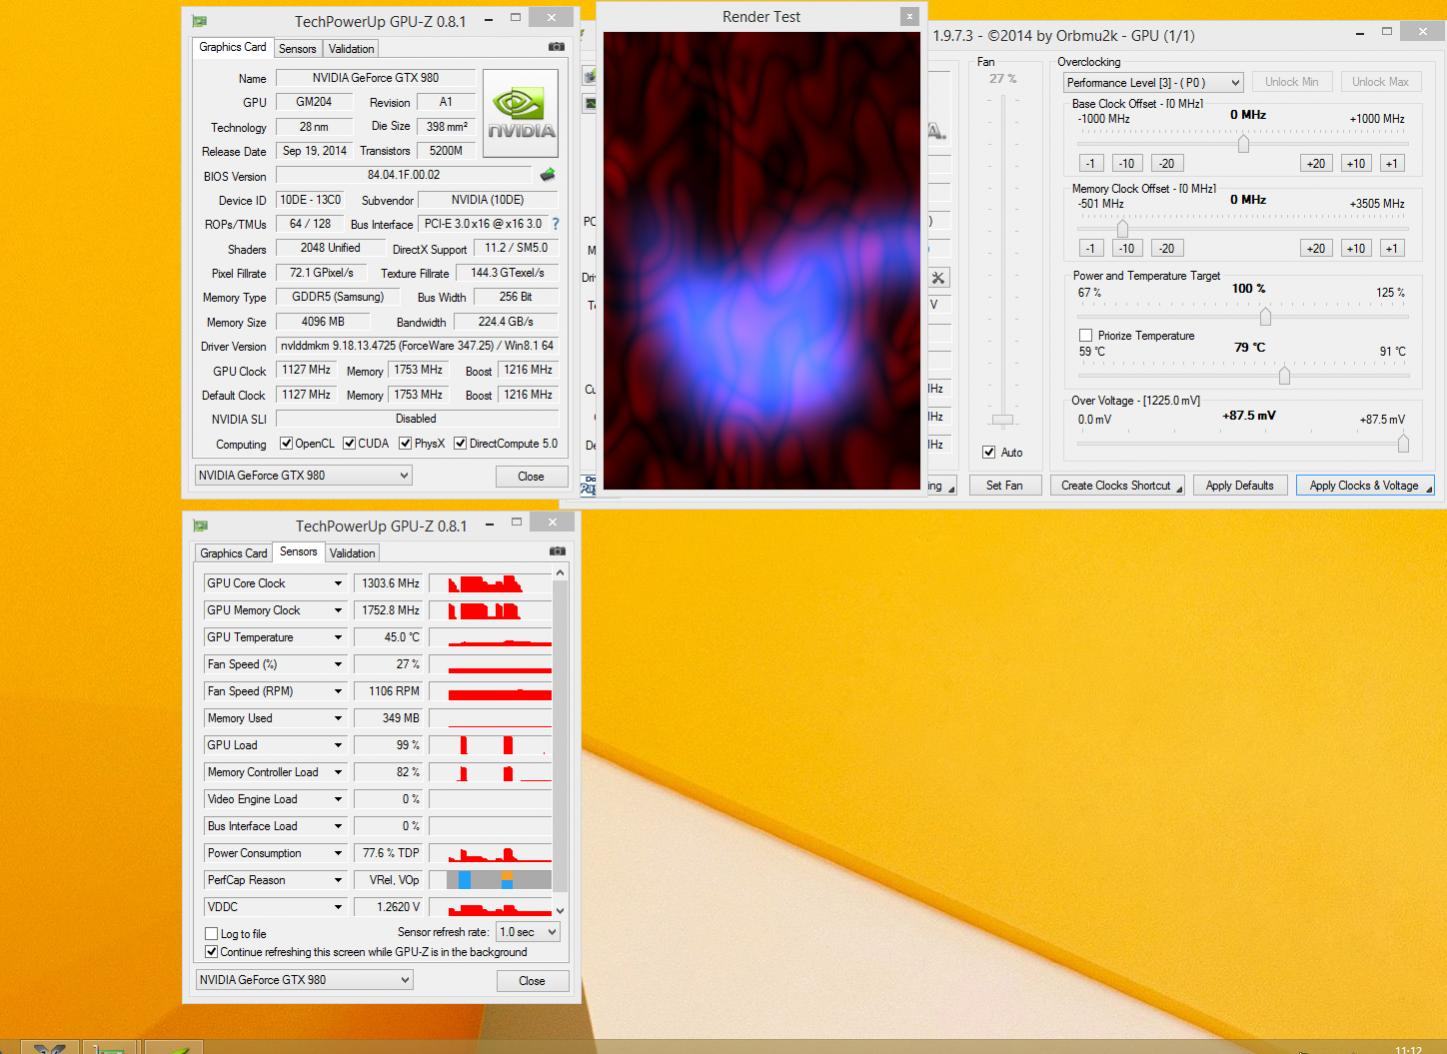Click the BIOS Version field
The width and height of the screenshot is (1447, 1054).
tap(403, 175)
